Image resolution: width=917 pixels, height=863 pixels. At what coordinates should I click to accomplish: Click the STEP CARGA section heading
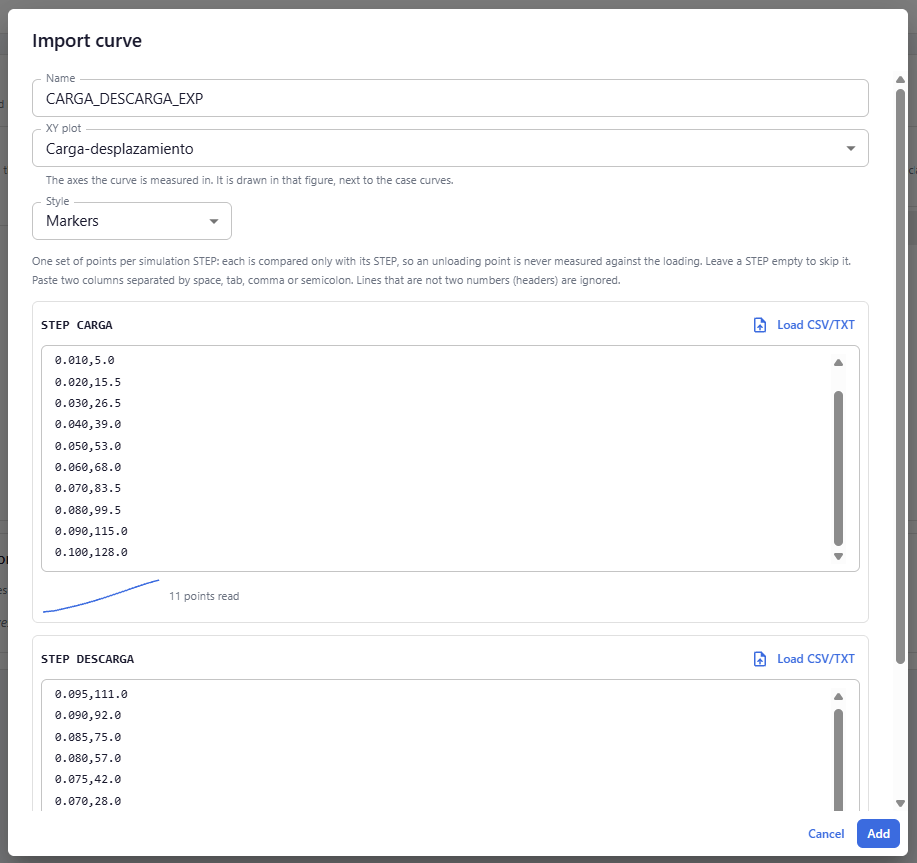pyautogui.click(x=77, y=325)
